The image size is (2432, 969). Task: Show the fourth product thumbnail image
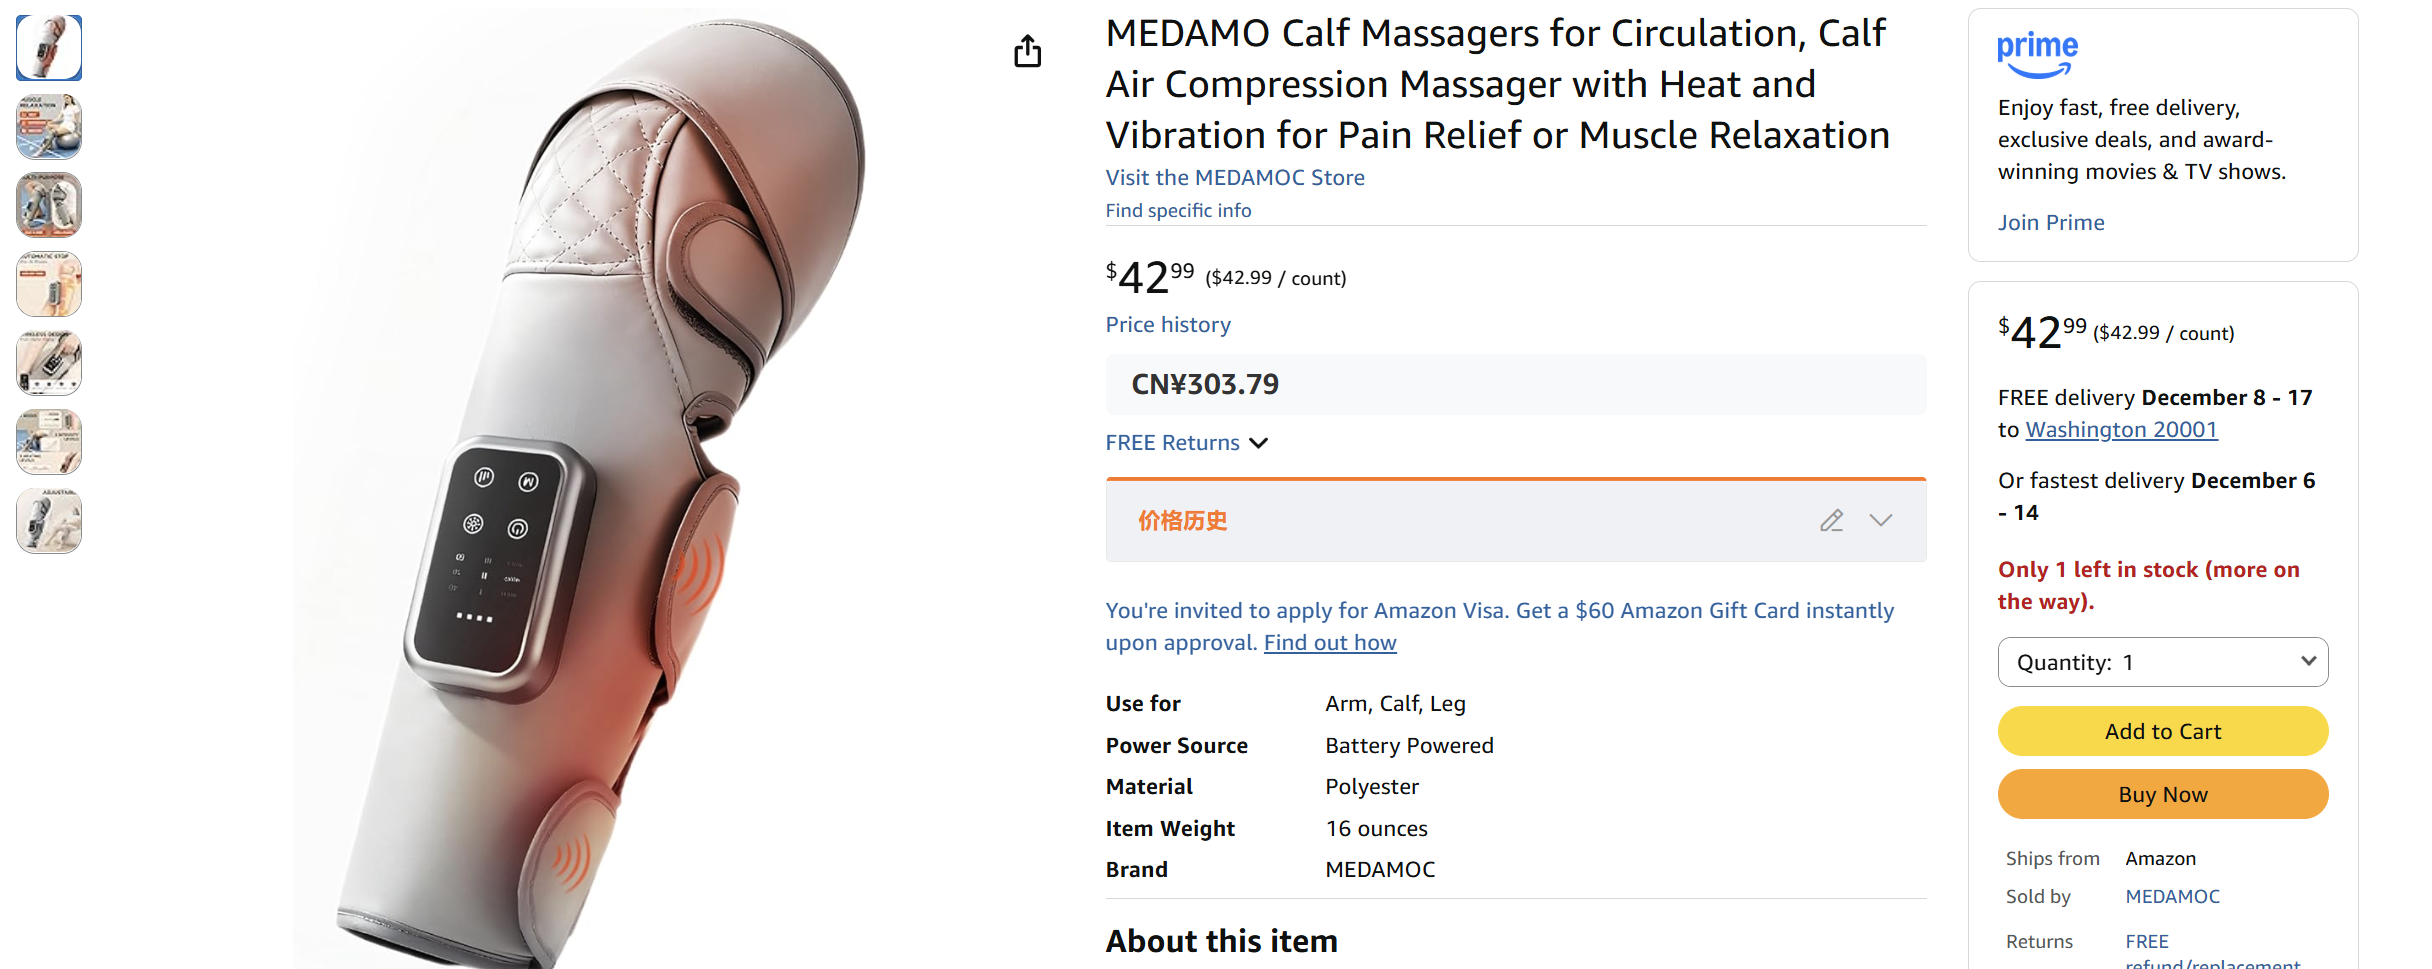click(49, 285)
